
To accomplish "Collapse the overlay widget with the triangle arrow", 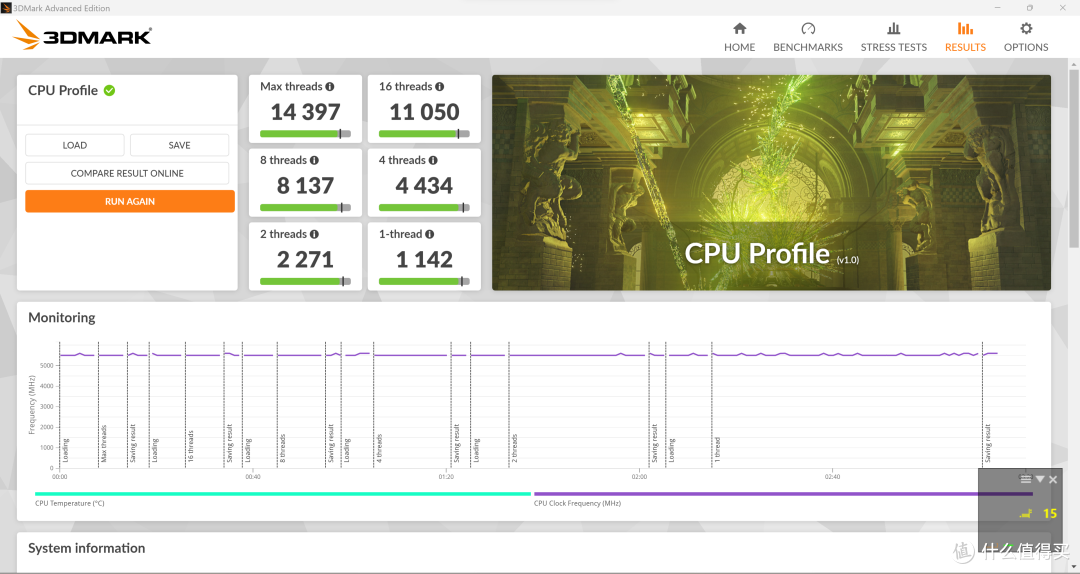I will coord(1040,479).
